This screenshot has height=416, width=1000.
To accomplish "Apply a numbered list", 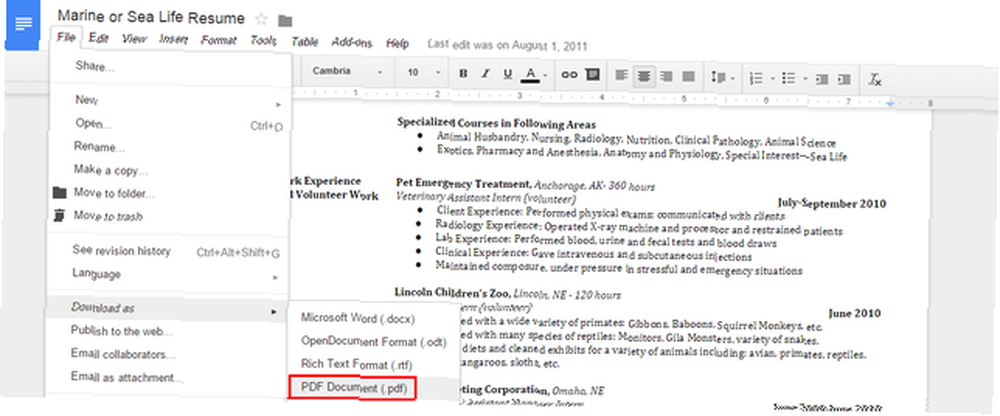I will point(756,78).
